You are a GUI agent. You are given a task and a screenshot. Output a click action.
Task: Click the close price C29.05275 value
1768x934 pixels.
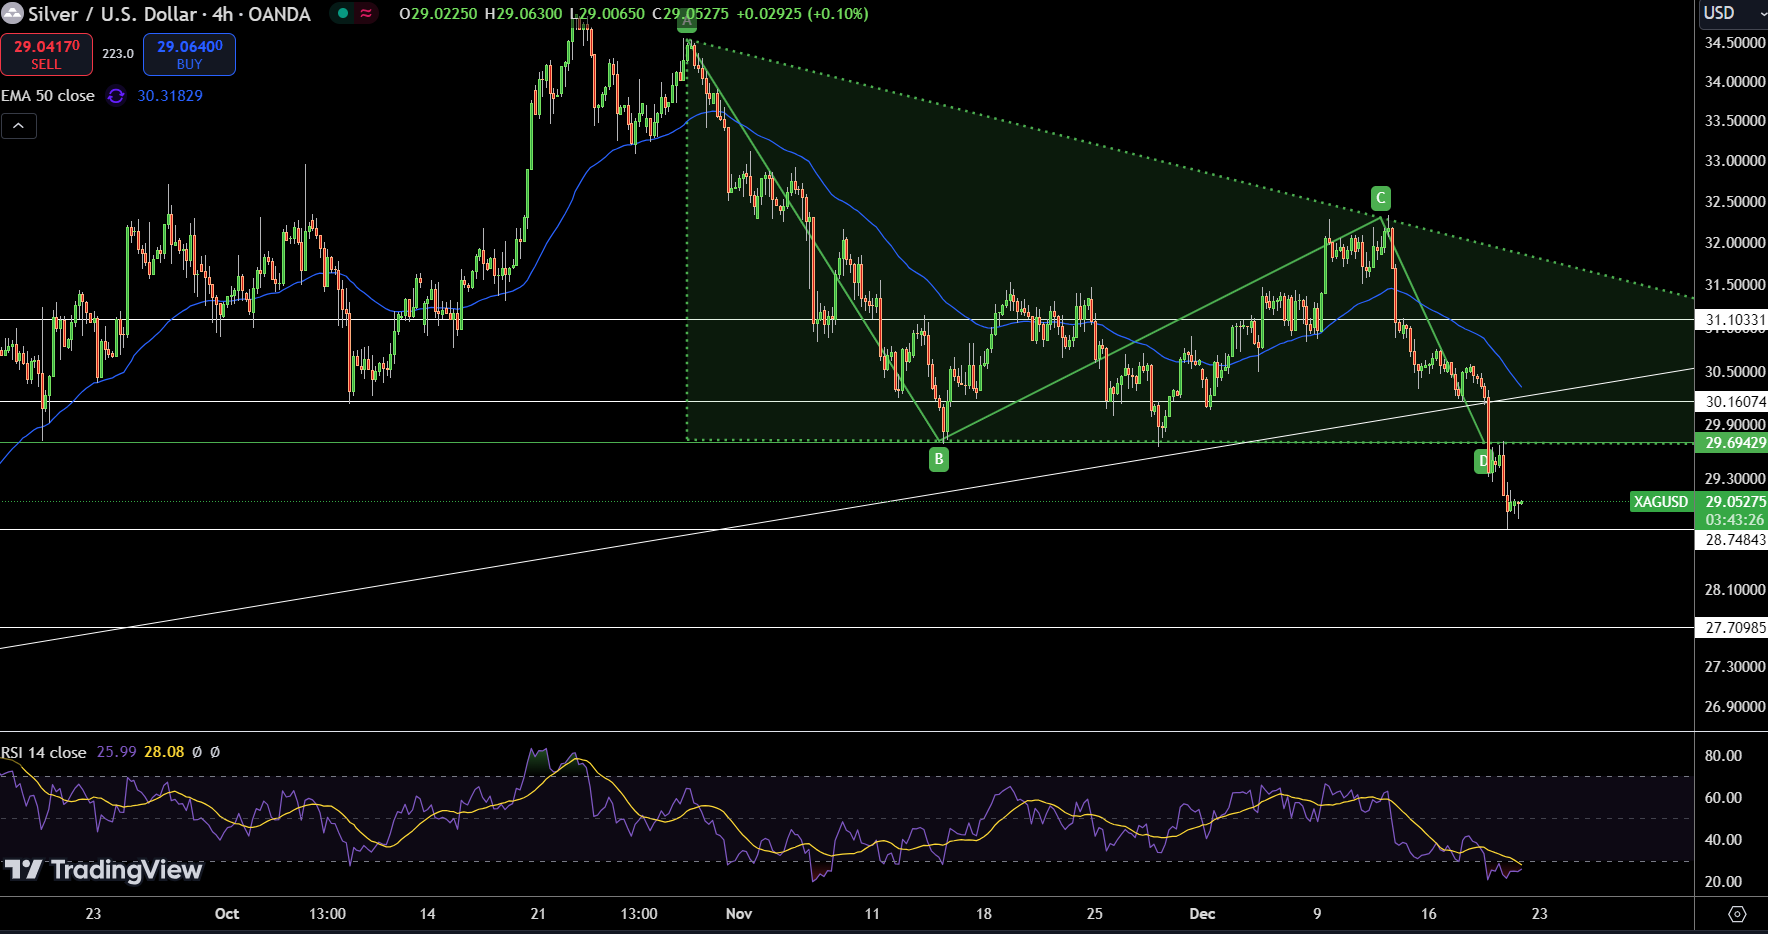pyautogui.click(x=690, y=14)
